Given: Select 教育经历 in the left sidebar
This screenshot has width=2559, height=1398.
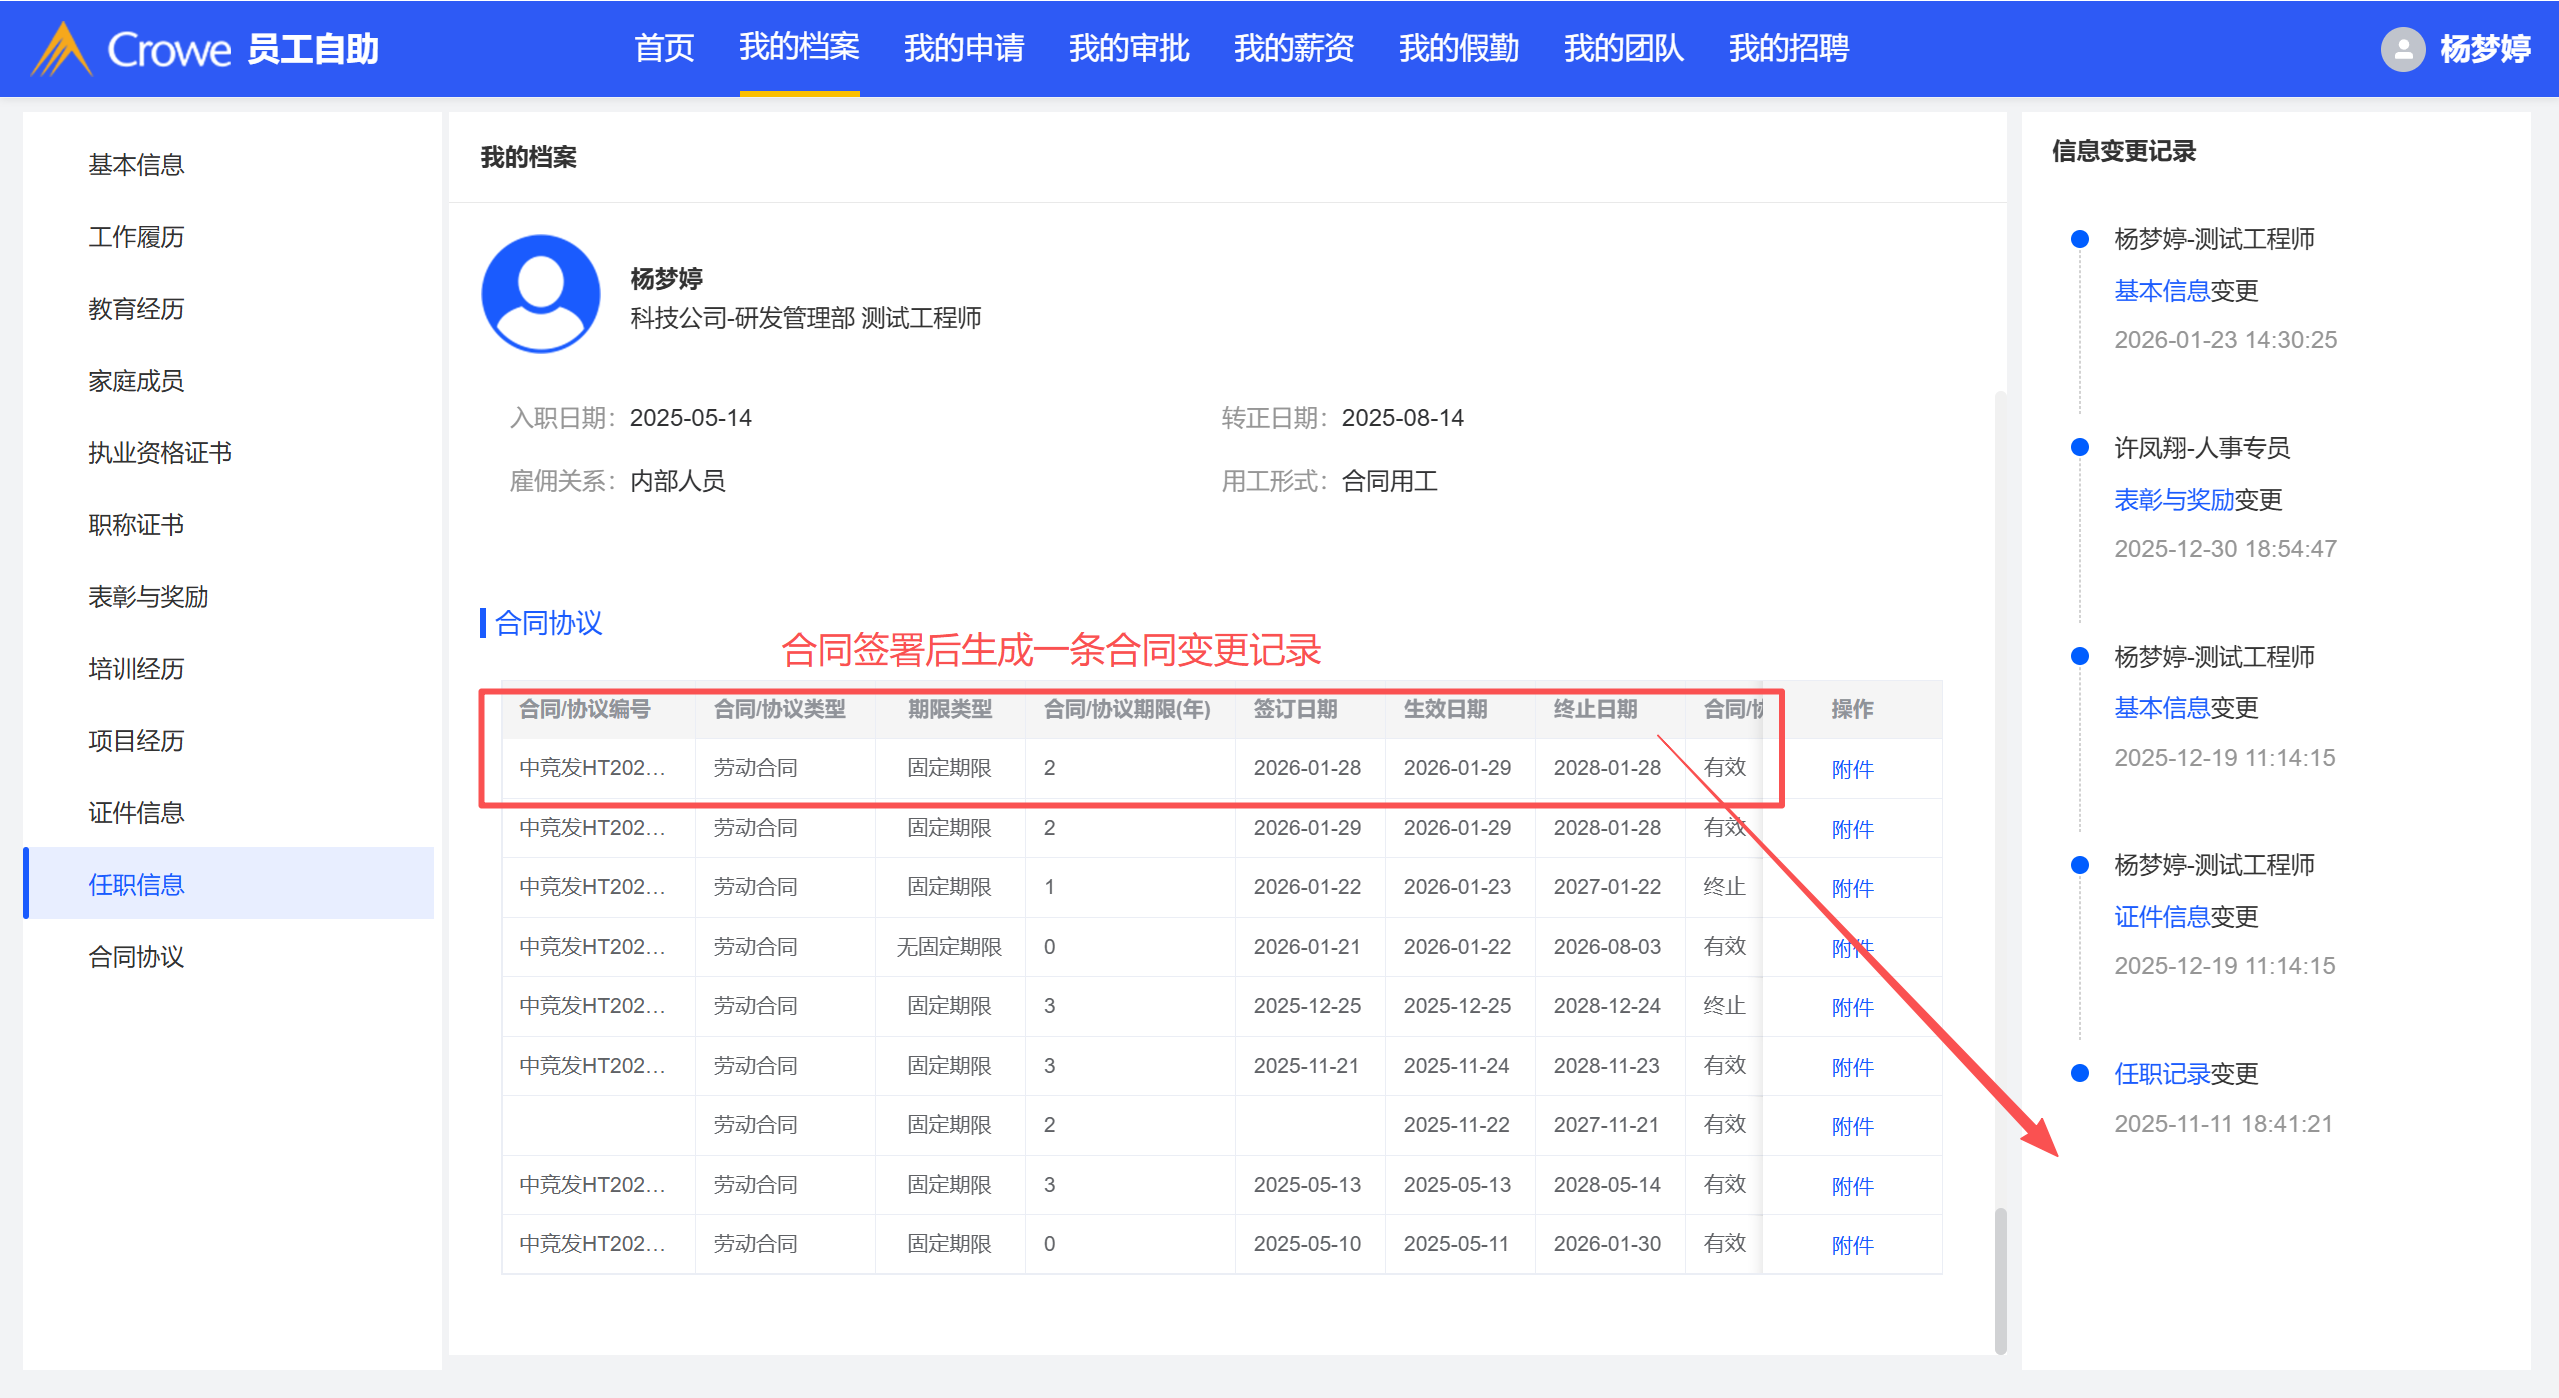Looking at the screenshot, I should point(136,309).
